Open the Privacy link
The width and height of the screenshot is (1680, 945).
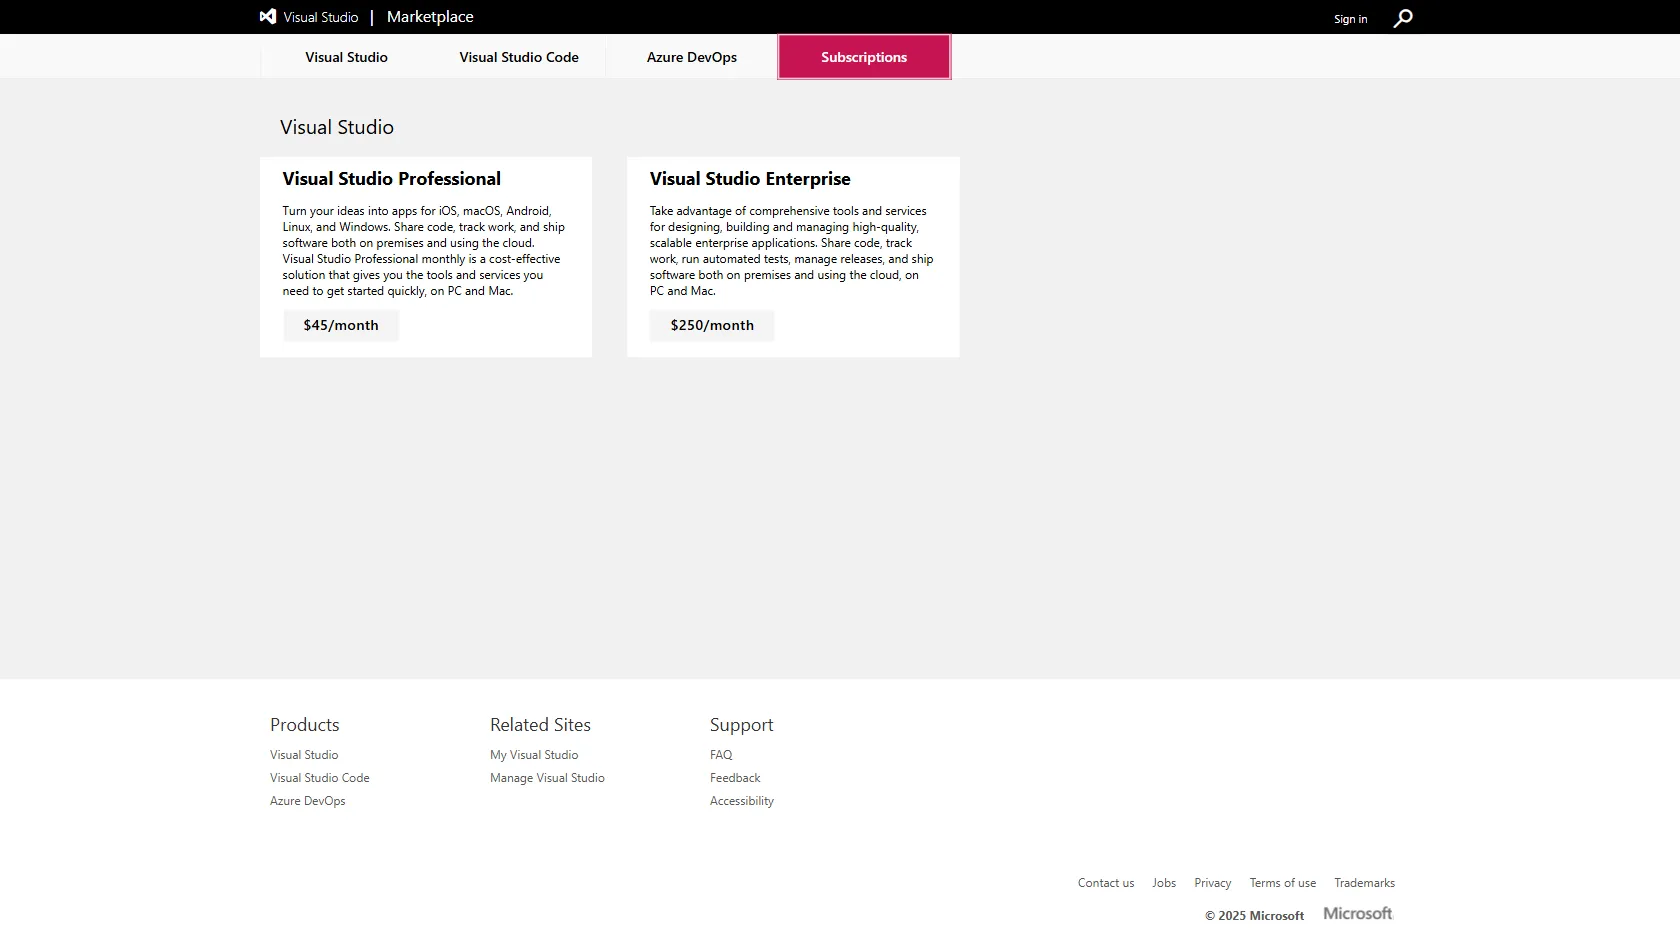point(1212,883)
